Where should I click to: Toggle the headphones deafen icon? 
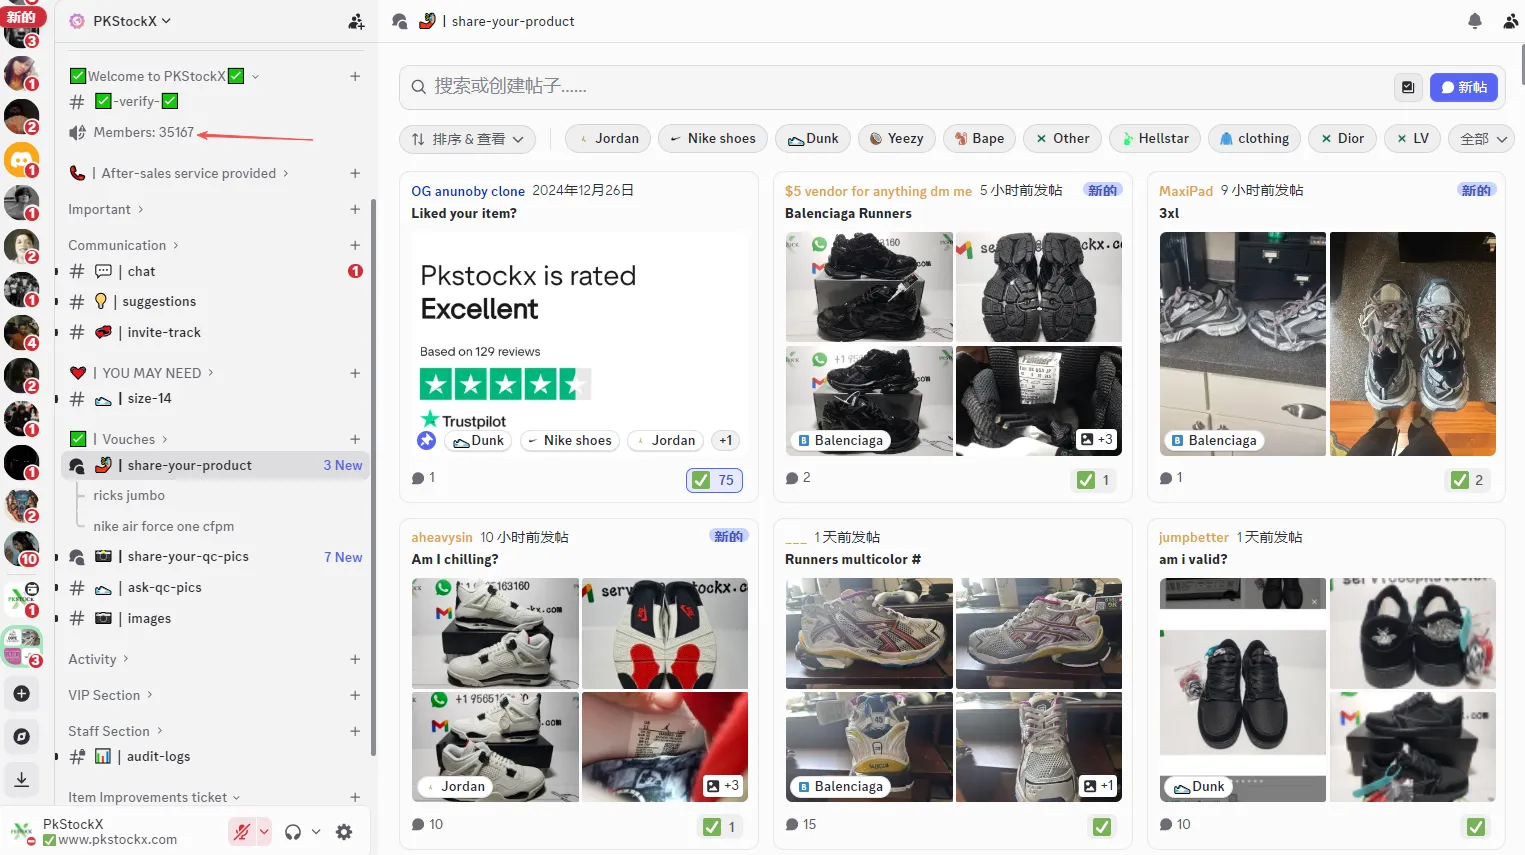pos(293,832)
